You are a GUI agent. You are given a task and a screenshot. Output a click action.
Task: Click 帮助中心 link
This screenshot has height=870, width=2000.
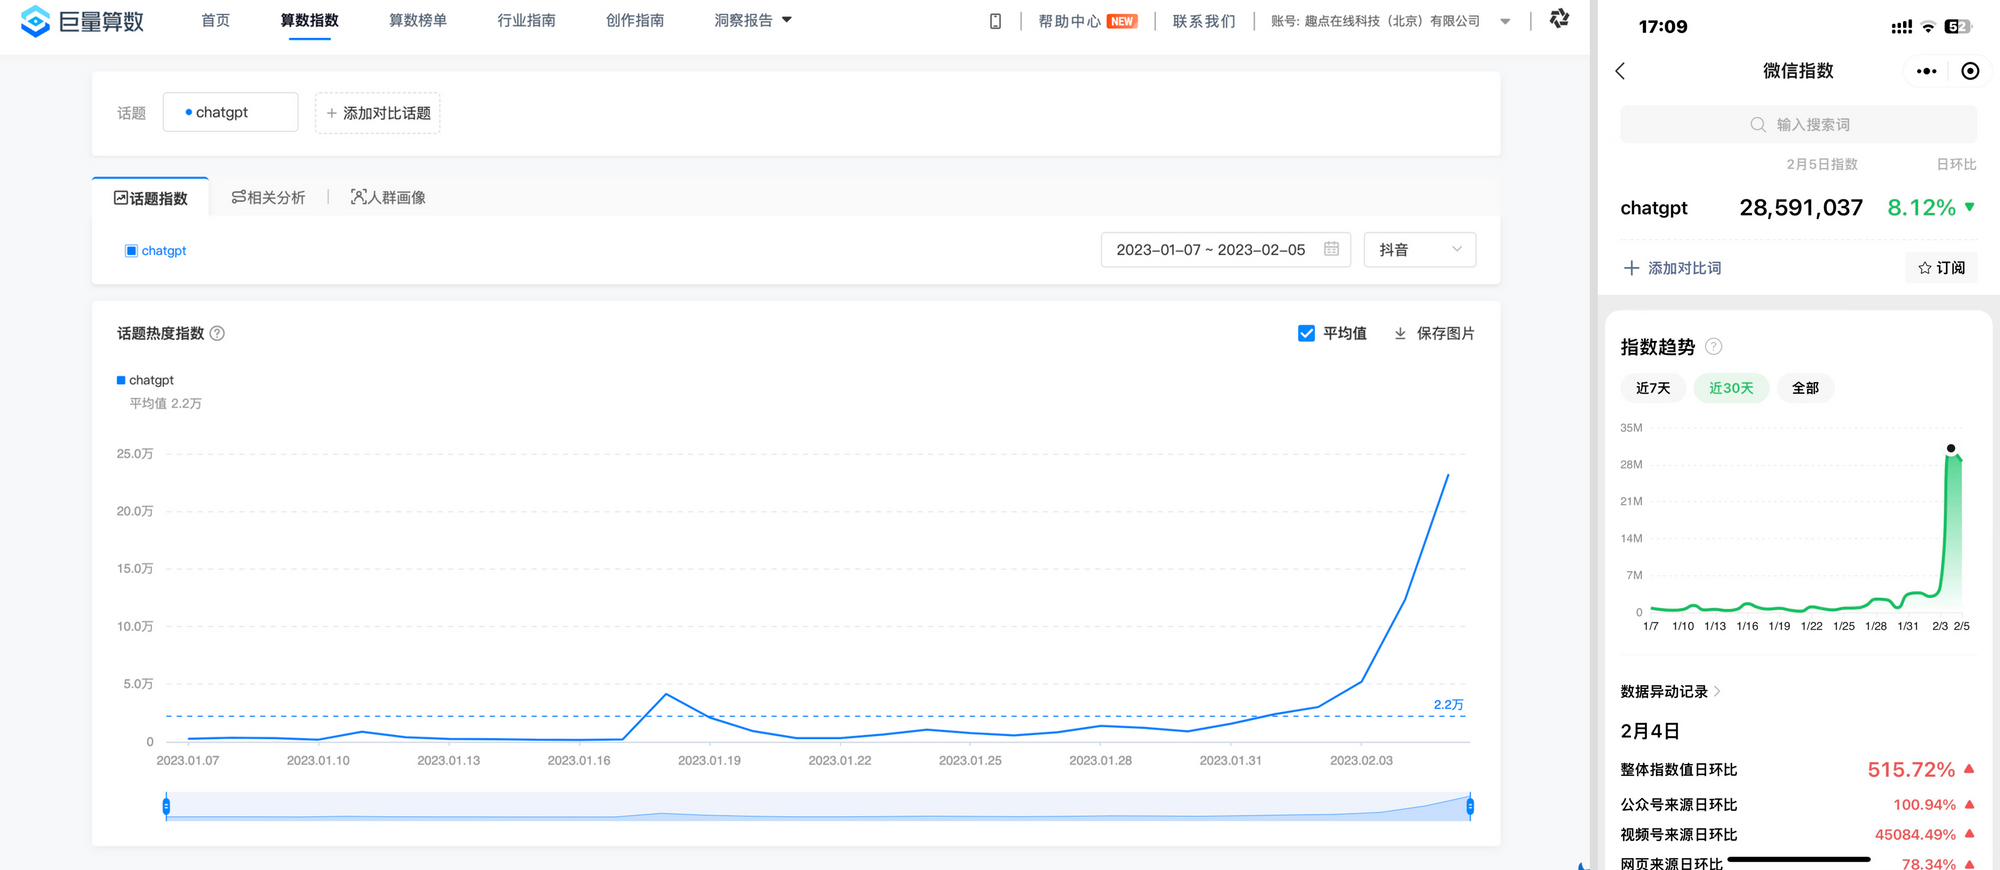1069,21
